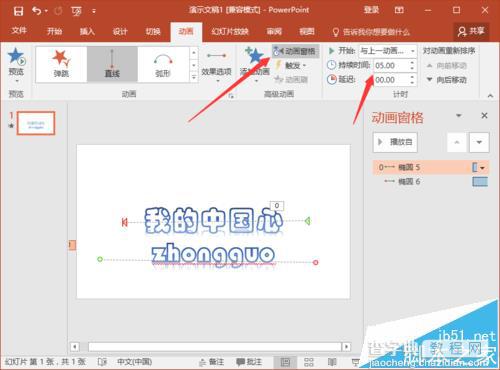Open the 文件 menu

tap(19, 31)
